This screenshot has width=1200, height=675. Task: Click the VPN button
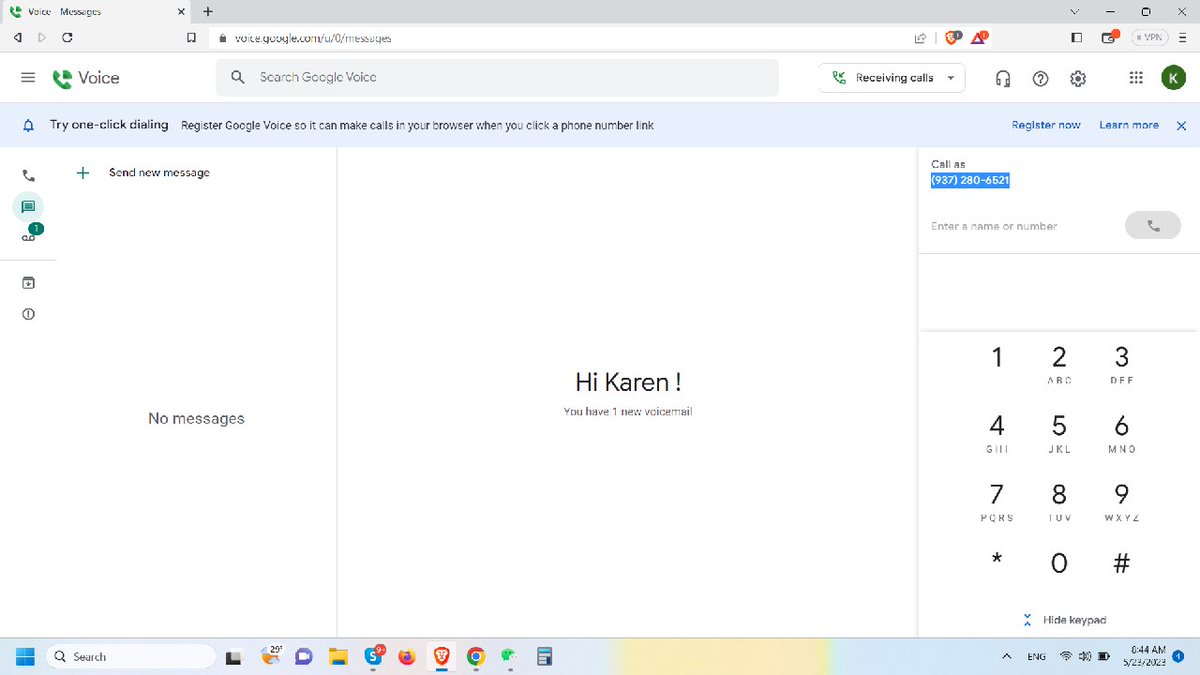tap(1150, 38)
